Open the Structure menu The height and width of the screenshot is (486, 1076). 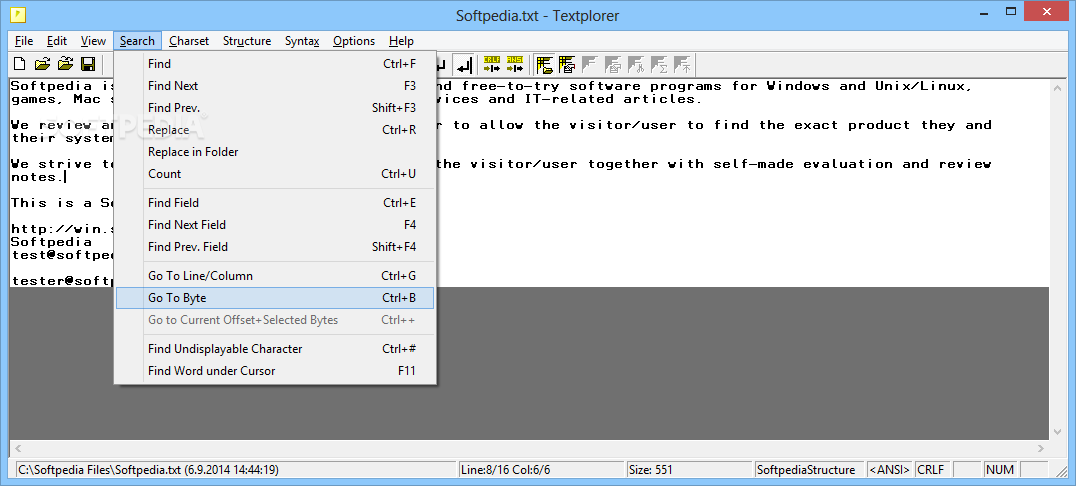coord(247,41)
